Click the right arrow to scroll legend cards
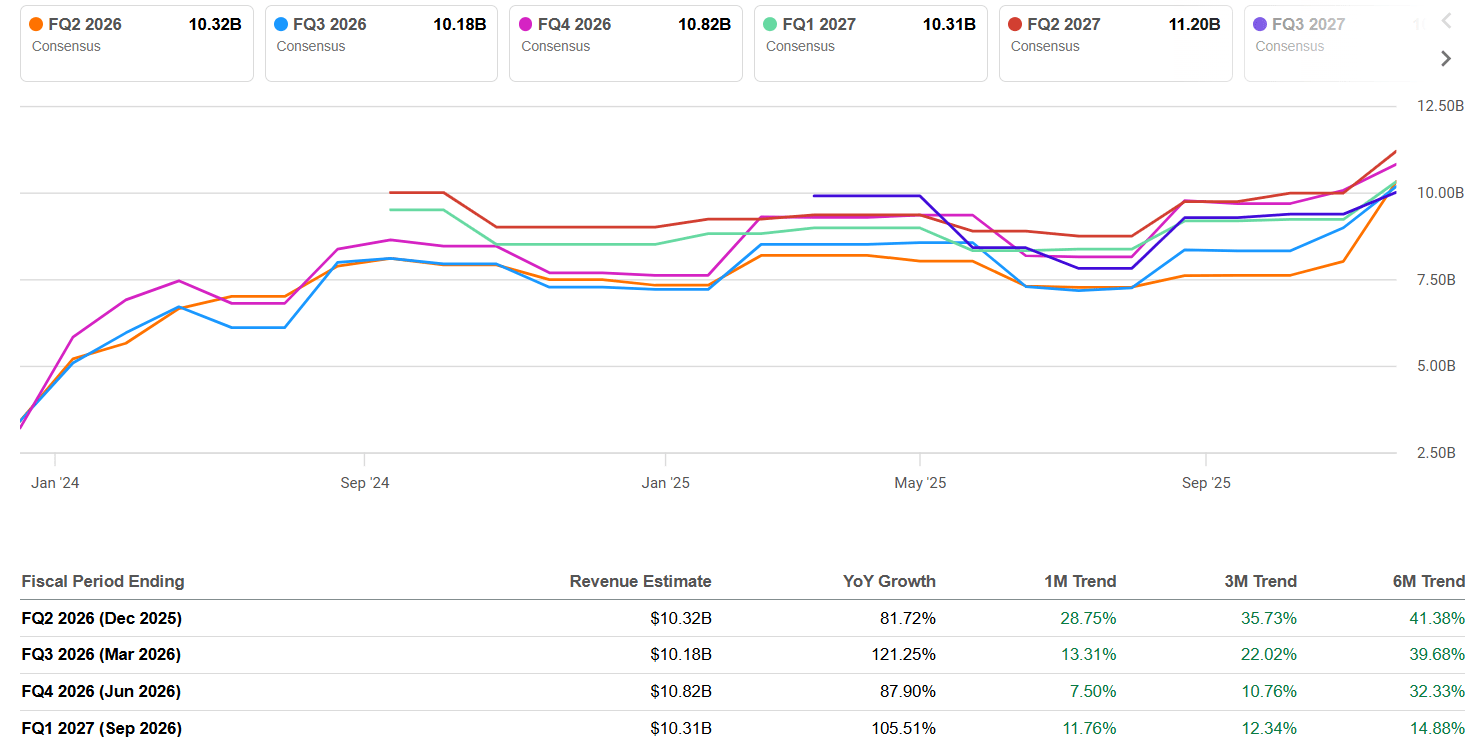This screenshot has width=1471, height=744. [1445, 58]
